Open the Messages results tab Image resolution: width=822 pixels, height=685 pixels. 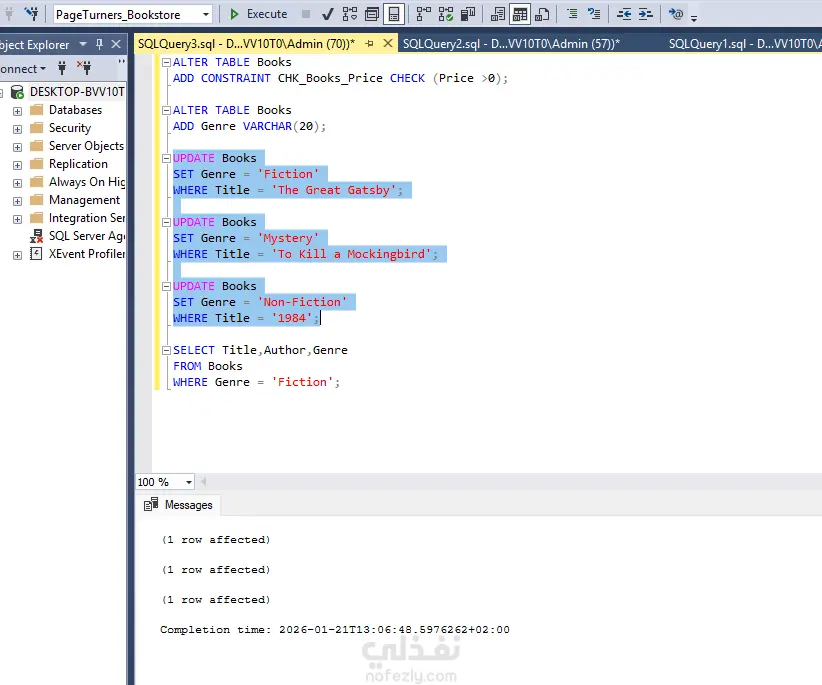pos(178,505)
